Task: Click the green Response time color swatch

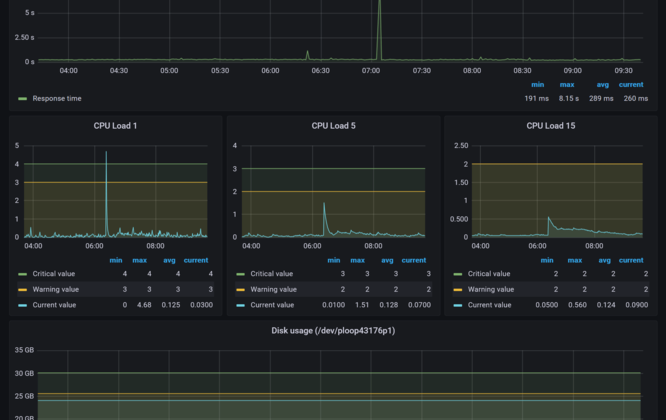Action: [x=23, y=98]
